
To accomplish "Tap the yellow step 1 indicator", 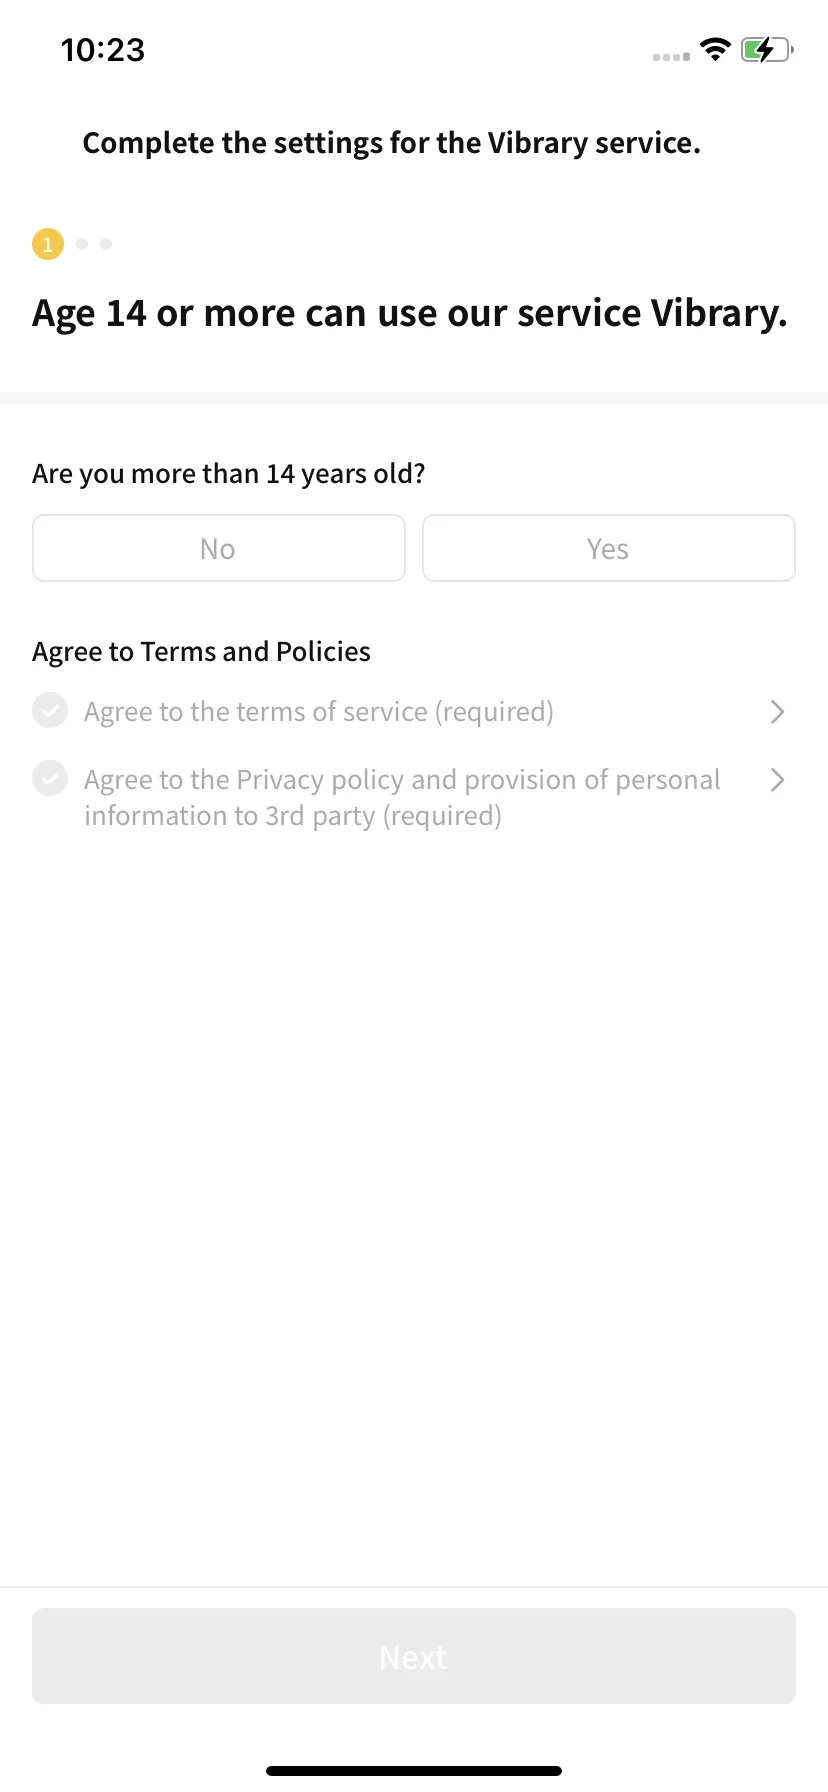I will (x=48, y=244).
